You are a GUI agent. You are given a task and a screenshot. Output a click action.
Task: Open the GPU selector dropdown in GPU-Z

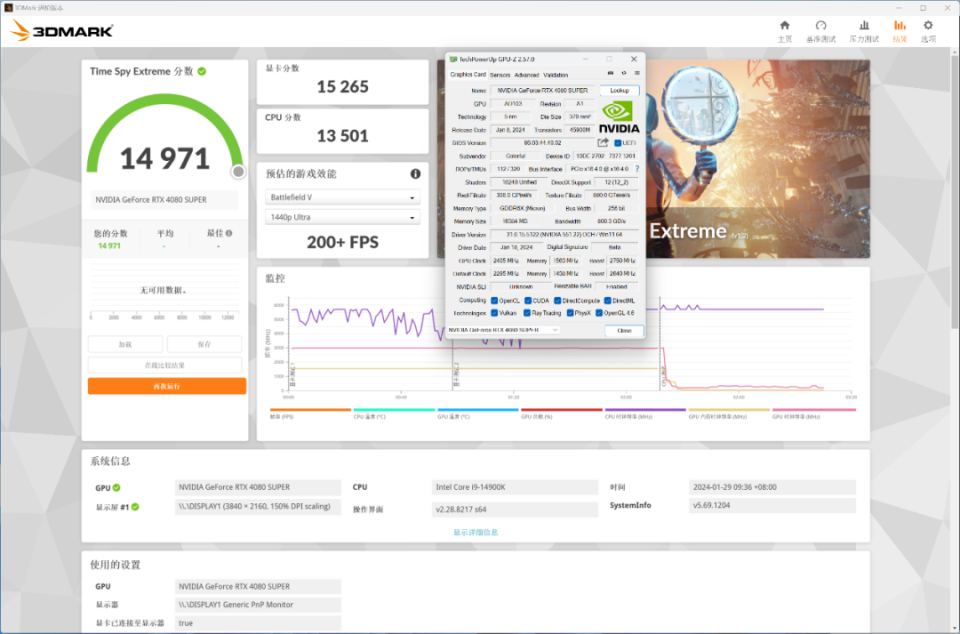(503, 330)
